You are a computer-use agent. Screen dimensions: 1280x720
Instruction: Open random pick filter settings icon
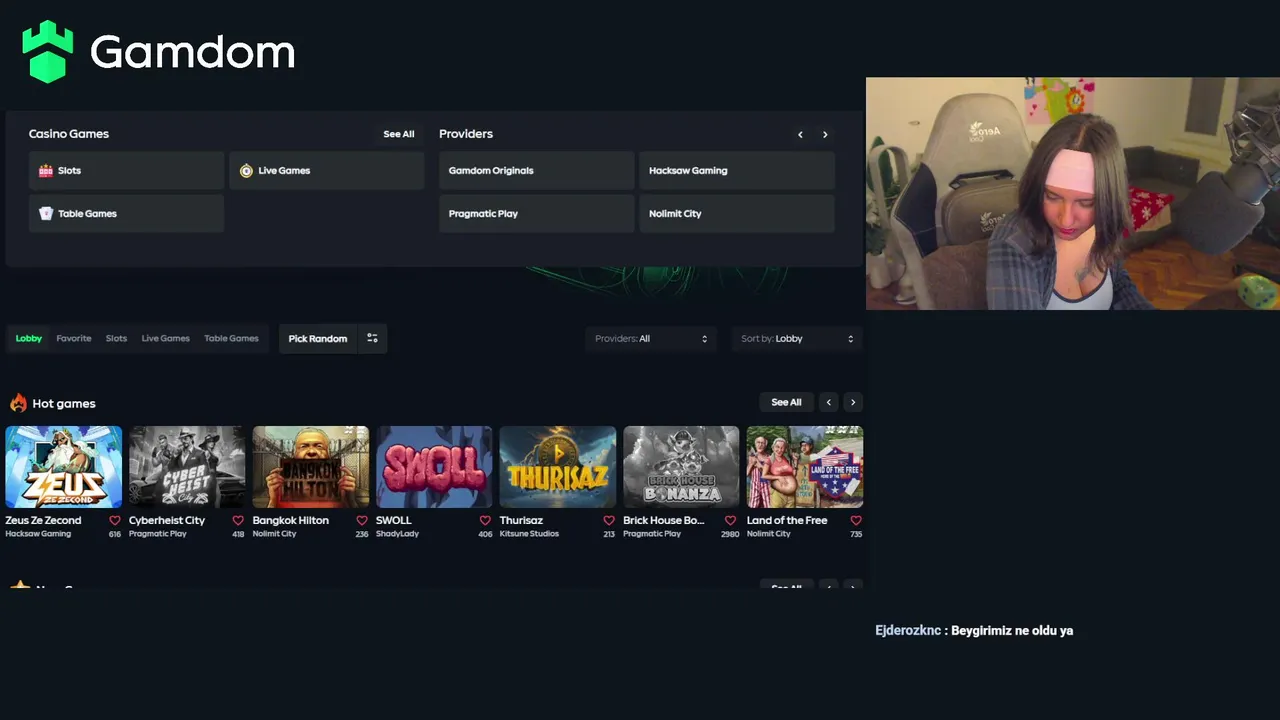pyautogui.click(x=372, y=339)
